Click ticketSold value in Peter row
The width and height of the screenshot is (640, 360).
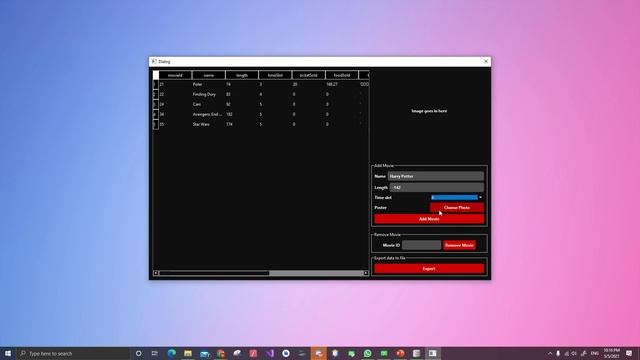(x=309, y=84)
